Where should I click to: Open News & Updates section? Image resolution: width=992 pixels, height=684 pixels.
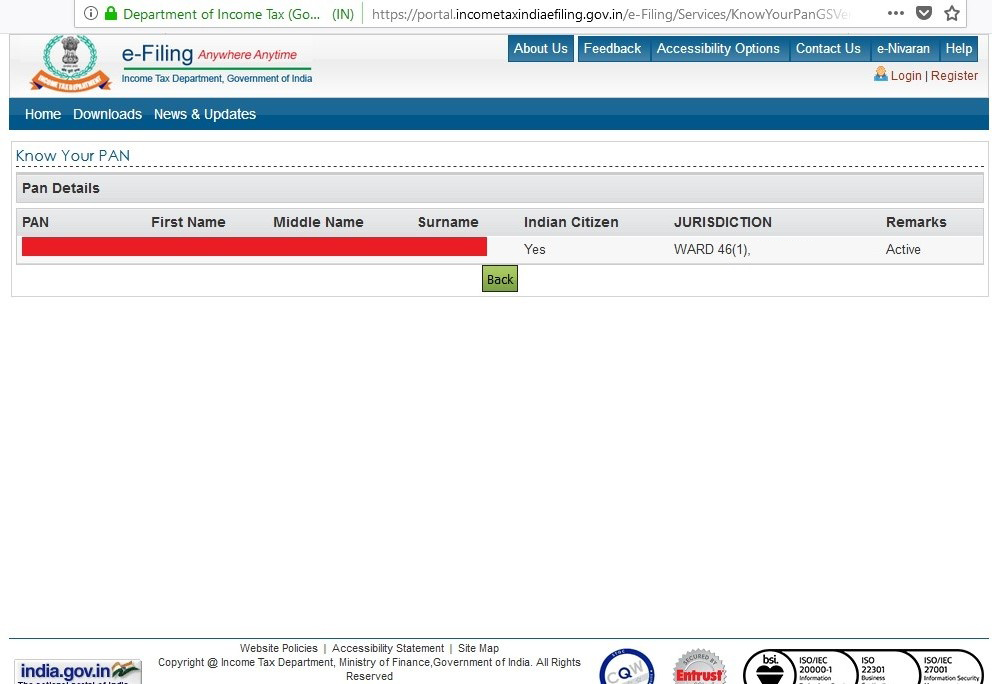(205, 114)
